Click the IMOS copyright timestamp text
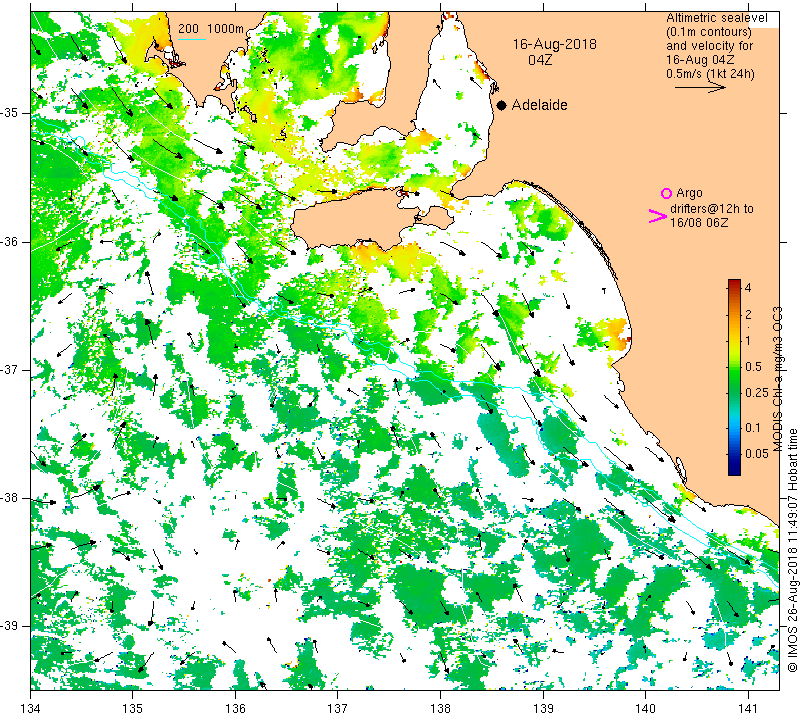 (792, 550)
